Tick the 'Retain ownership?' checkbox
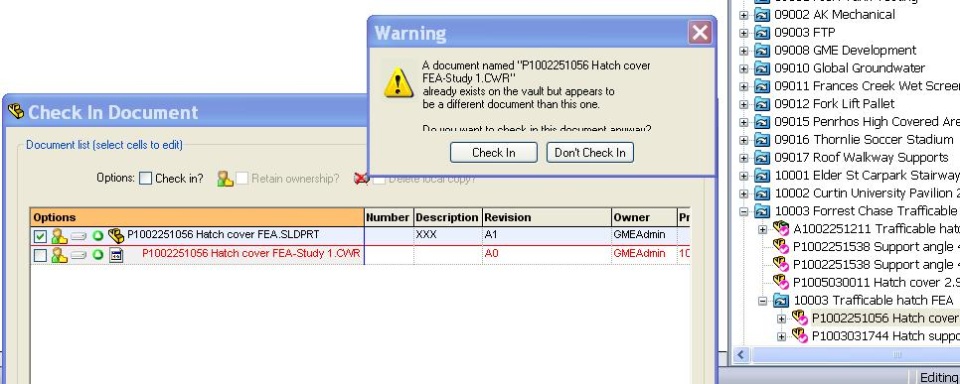The image size is (960, 384). point(242,179)
